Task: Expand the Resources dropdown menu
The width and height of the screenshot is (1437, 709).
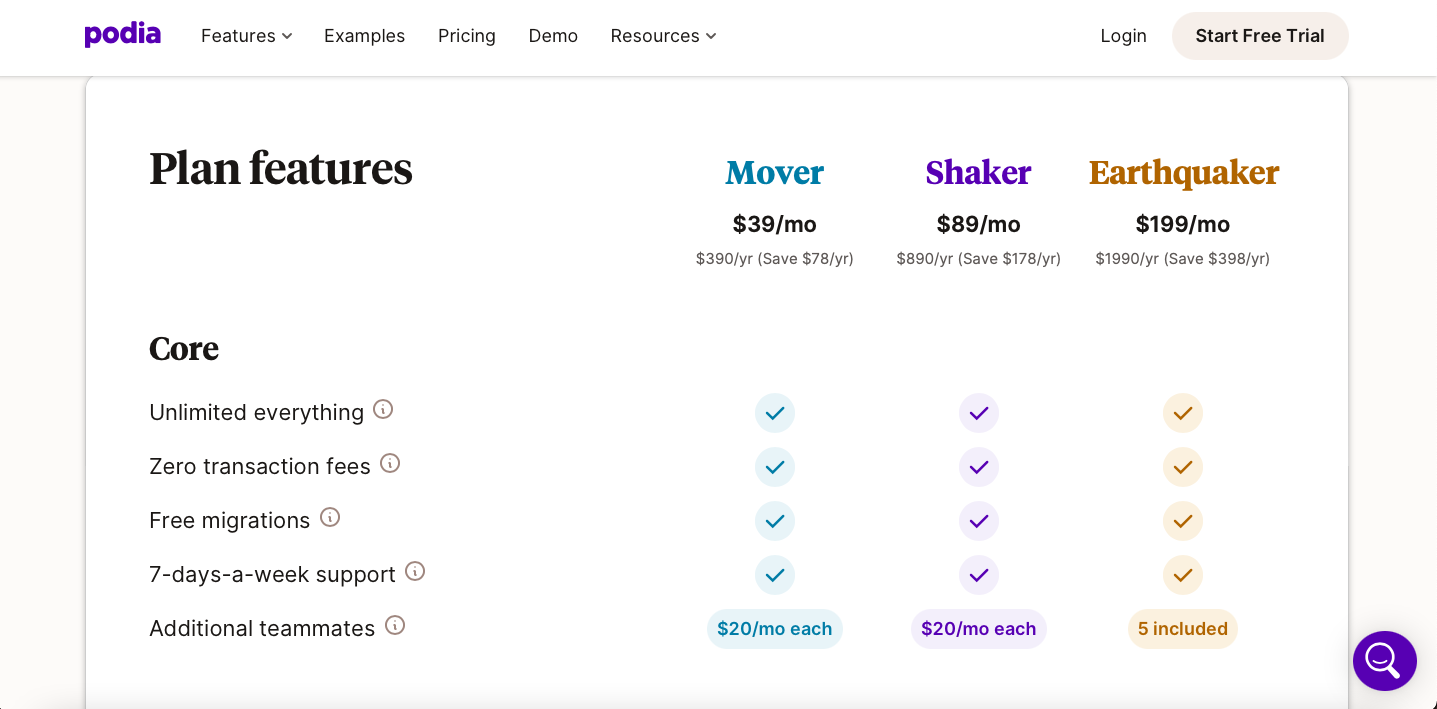Action: (x=663, y=36)
